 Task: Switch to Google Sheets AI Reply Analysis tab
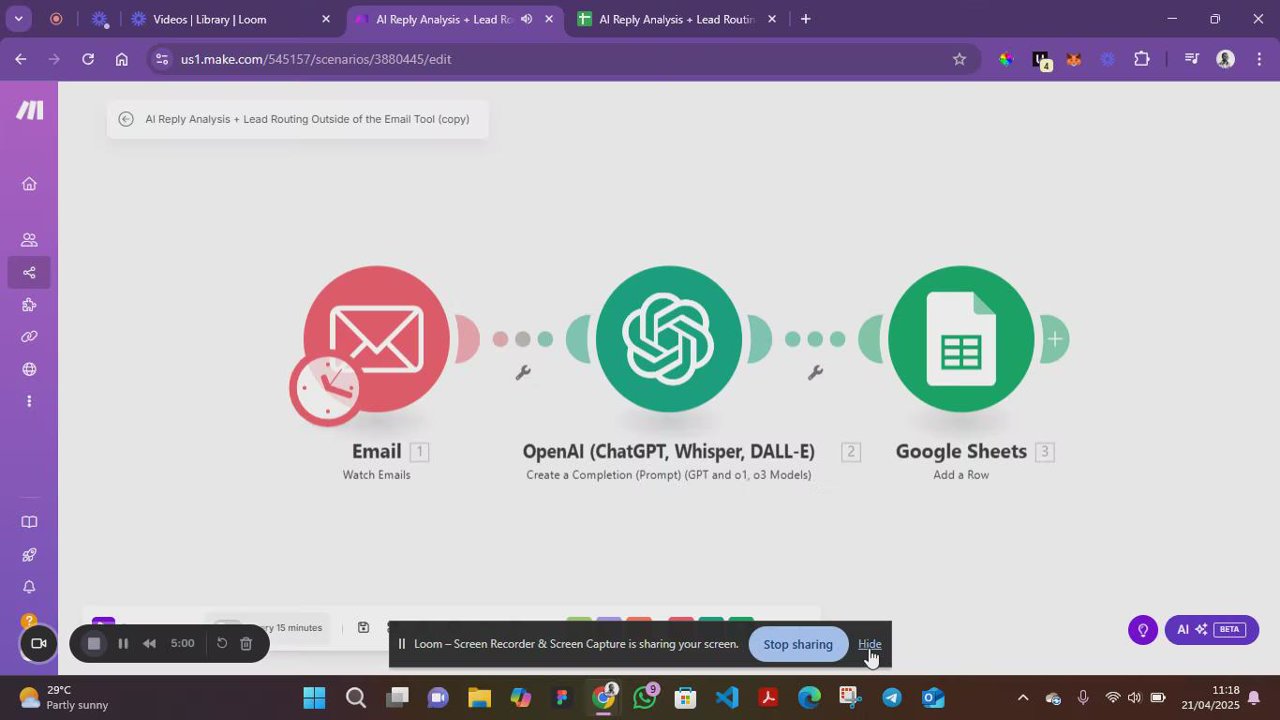[674, 19]
